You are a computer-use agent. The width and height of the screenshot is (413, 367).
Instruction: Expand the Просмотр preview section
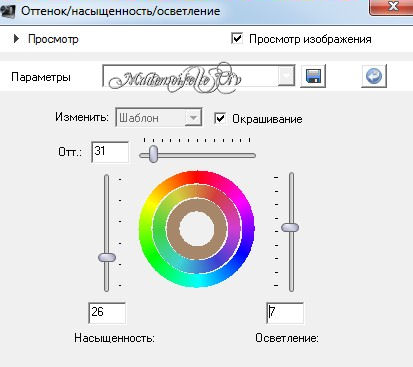[x=16, y=39]
